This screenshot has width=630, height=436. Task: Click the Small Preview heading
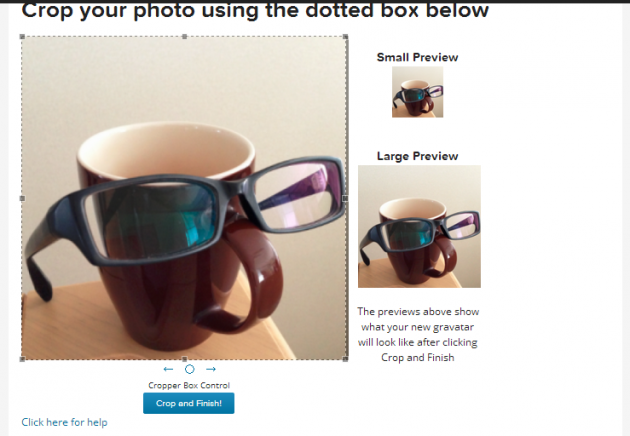pos(417,57)
